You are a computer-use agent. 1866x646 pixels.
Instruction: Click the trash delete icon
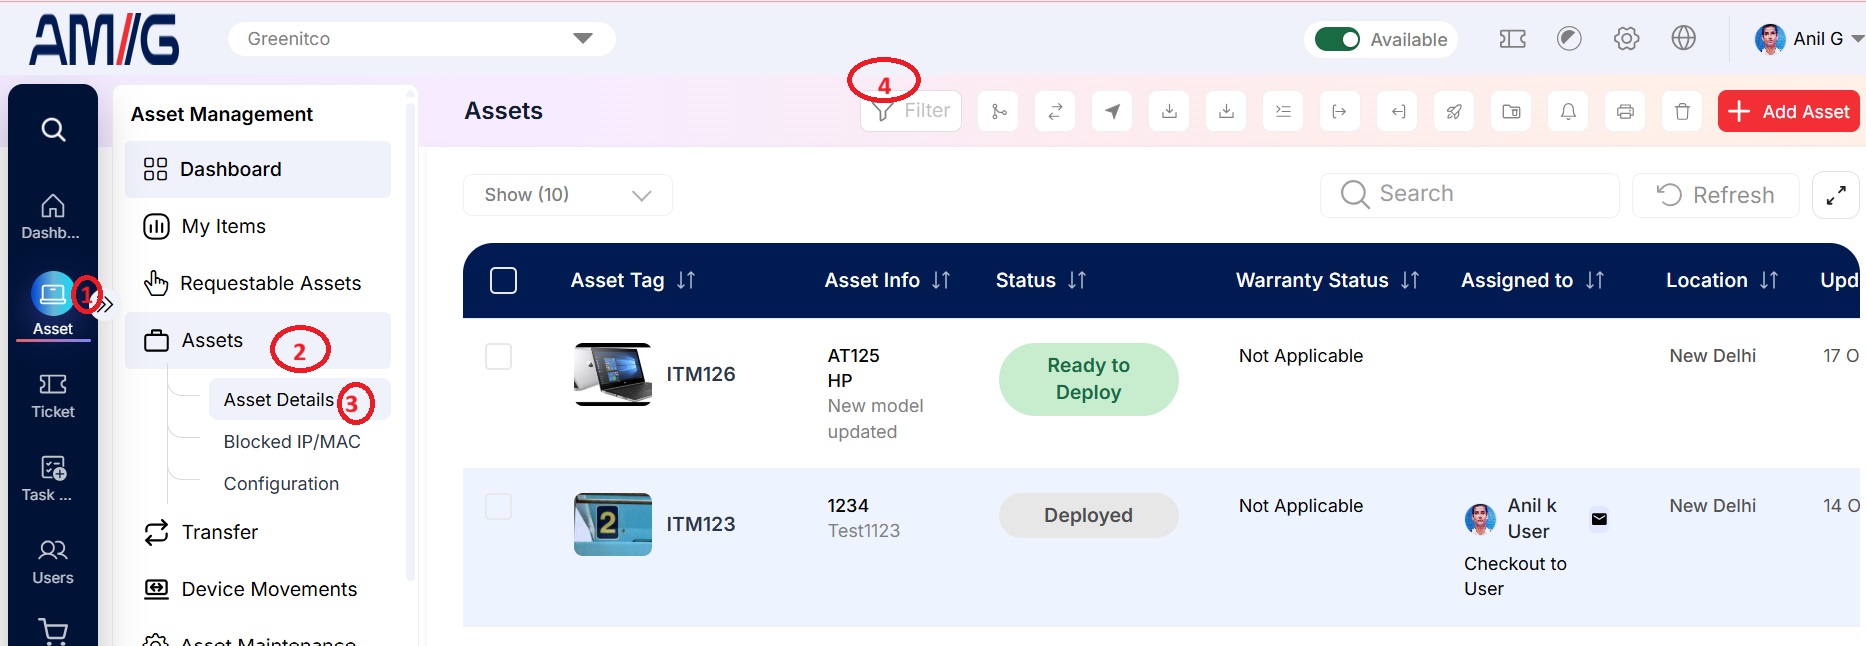1682,111
